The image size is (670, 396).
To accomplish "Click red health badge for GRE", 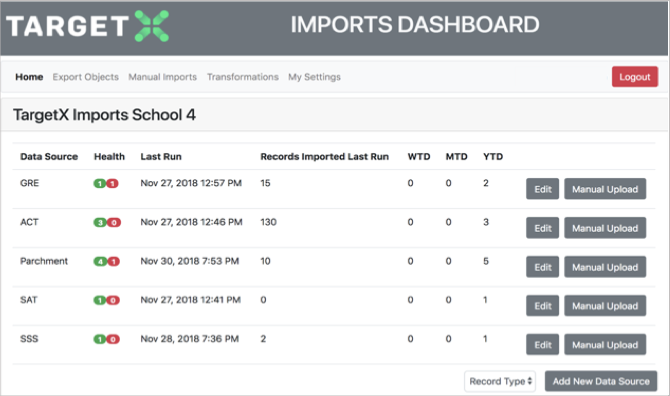I will tap(112, 184).
